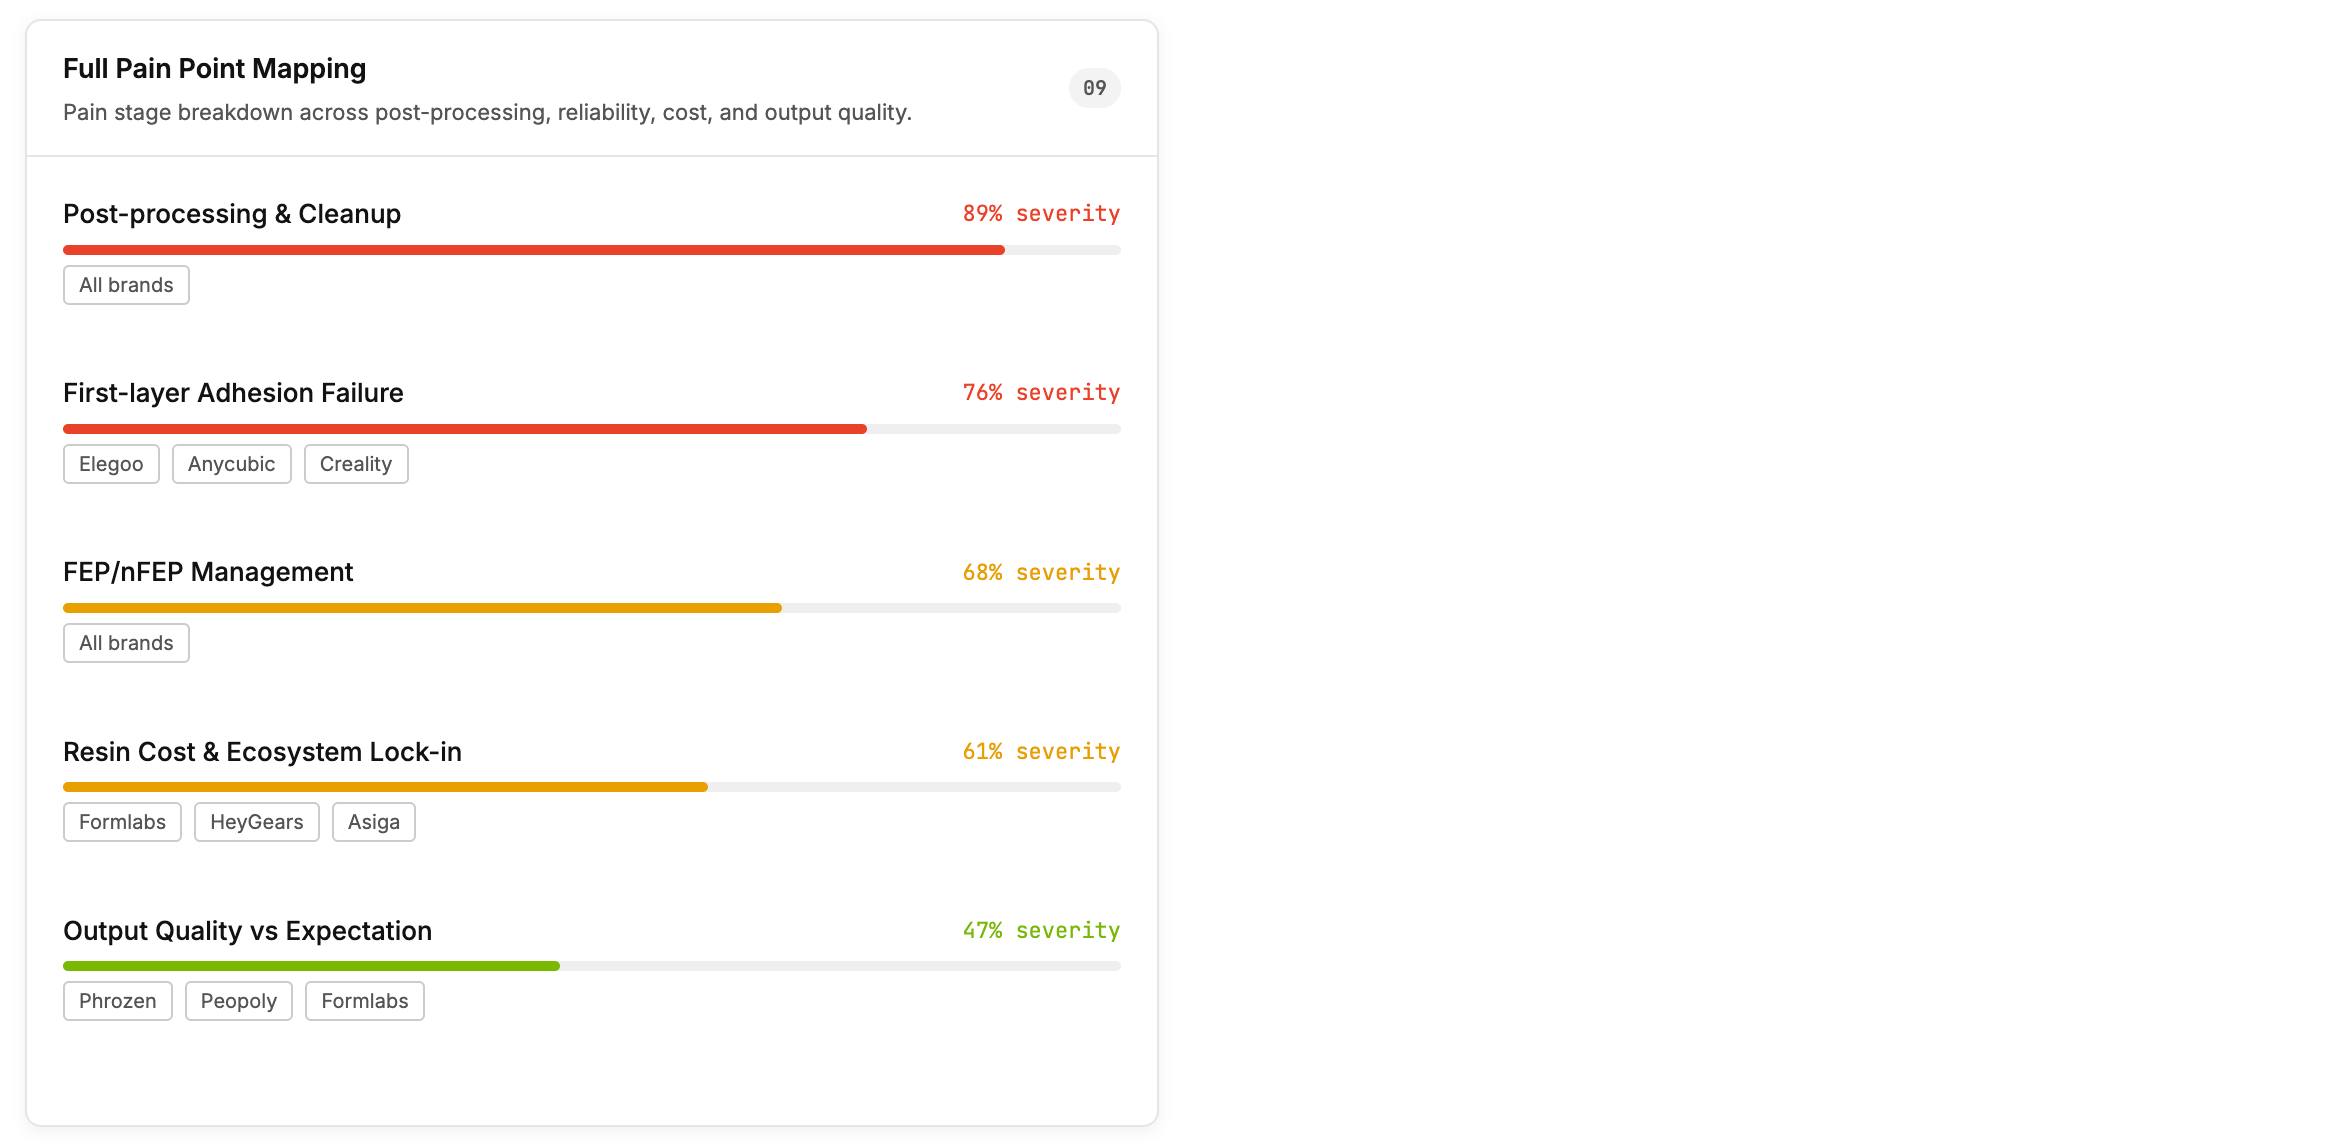Click All brands tag under Post-processing

126,285
